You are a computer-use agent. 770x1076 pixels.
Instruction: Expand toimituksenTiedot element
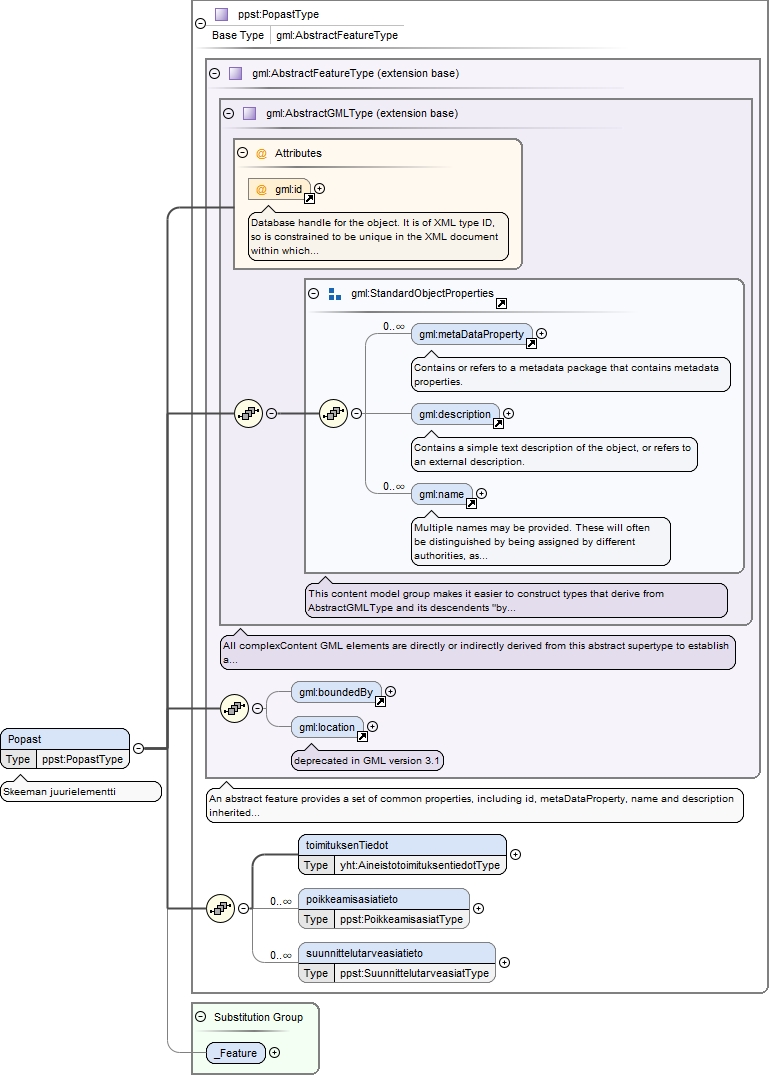click(x=515, y=854)
